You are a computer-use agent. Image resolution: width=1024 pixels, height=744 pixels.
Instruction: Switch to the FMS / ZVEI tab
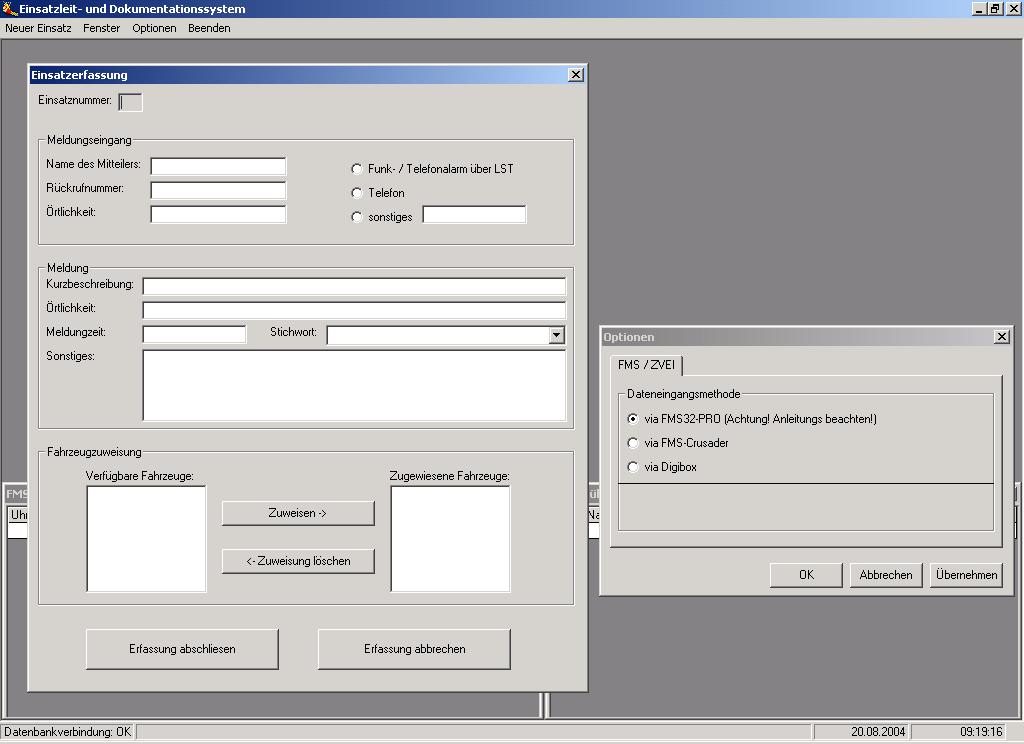pyautogui.click(x=646, y=366)
